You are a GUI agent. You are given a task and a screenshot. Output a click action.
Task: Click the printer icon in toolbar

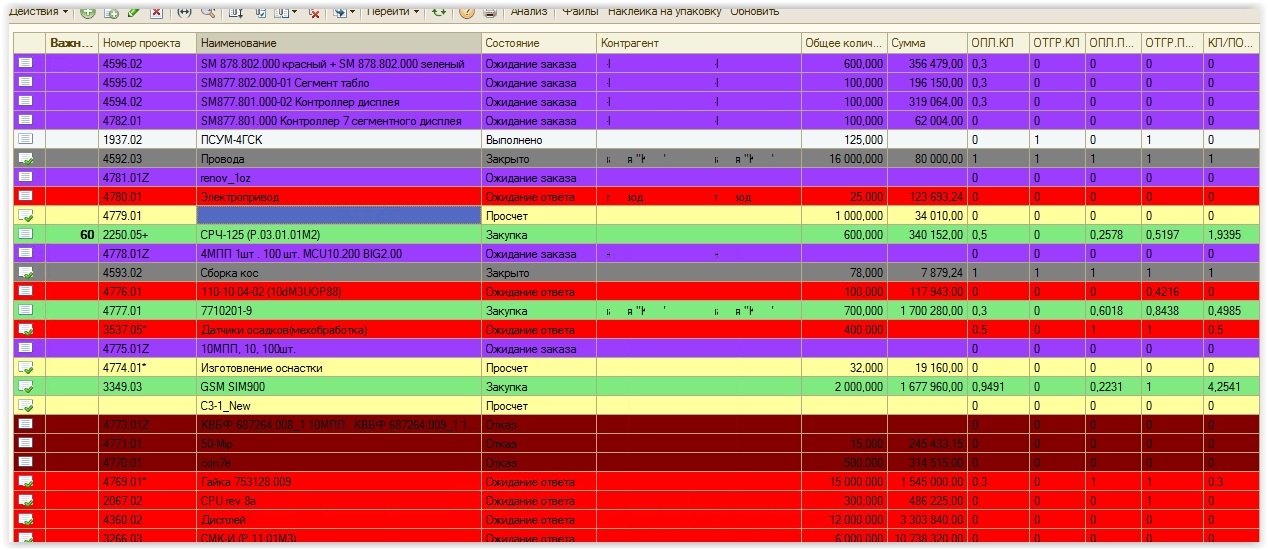490,12
